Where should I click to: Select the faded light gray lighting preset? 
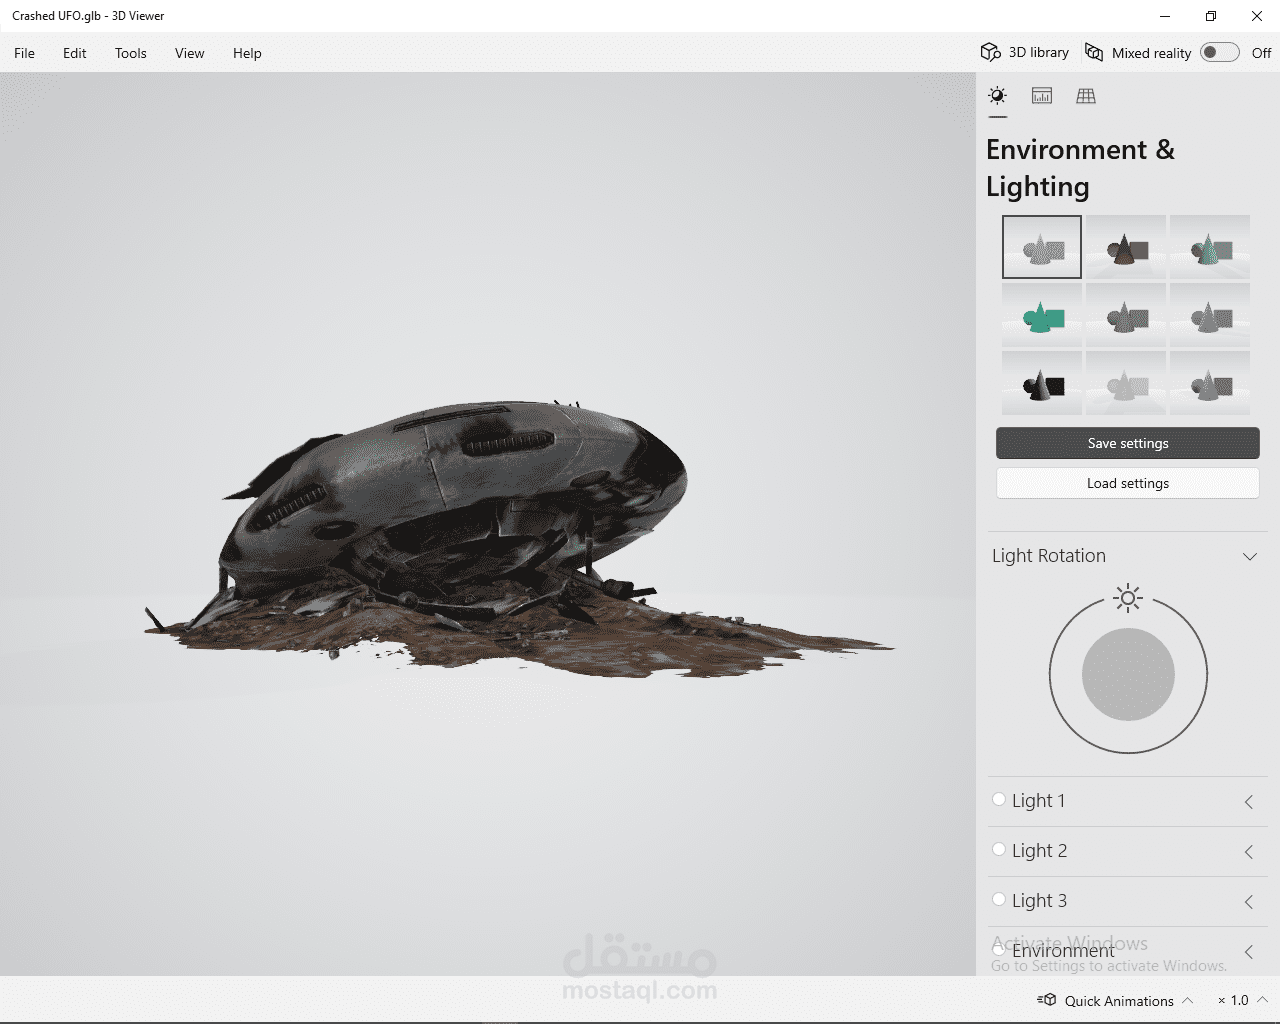click(1126, 383)
